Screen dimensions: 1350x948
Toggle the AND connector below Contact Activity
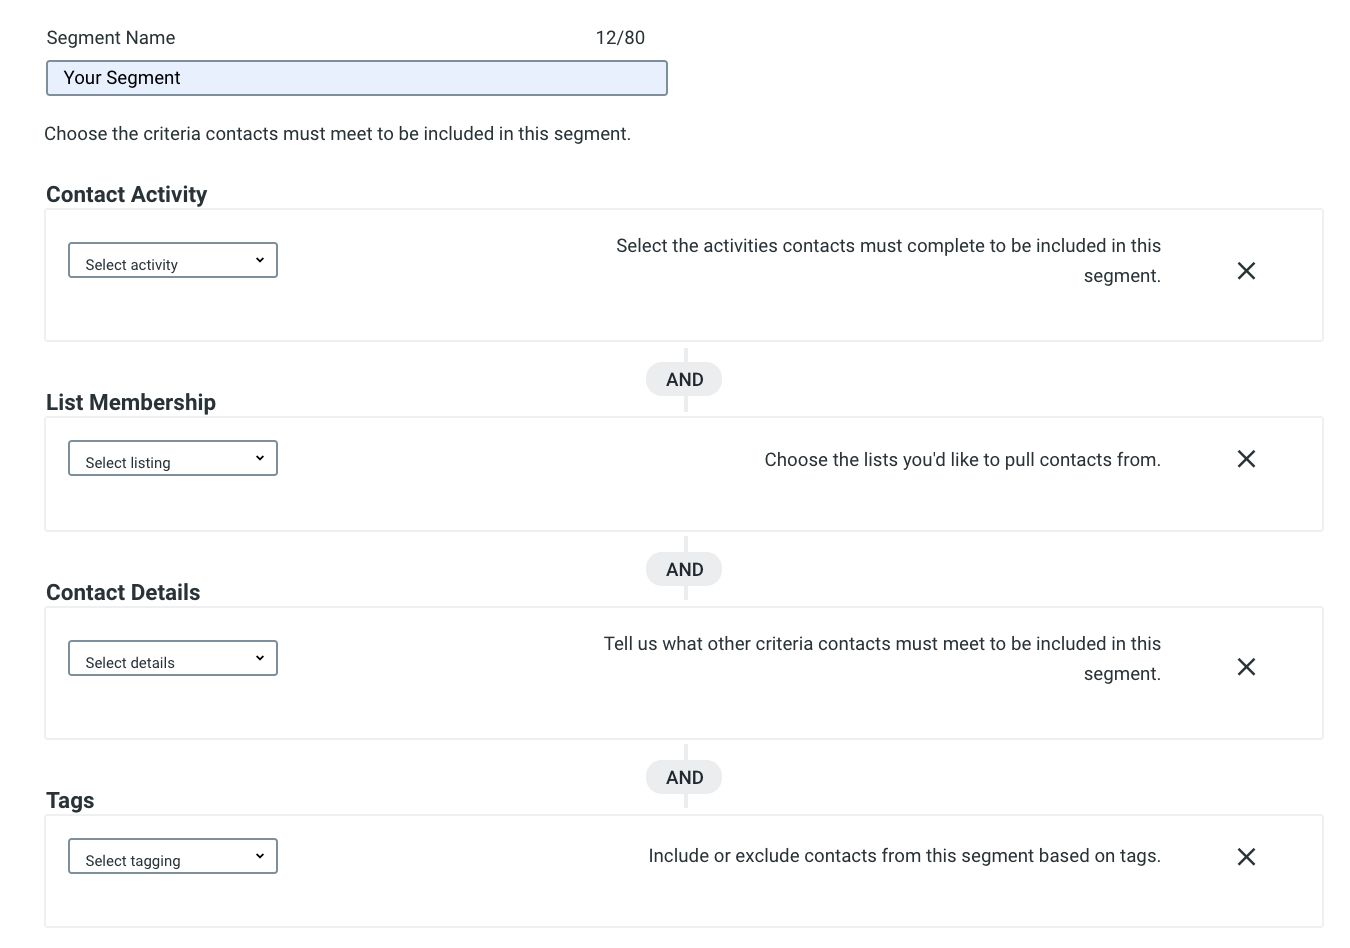[x=684, y=379]
